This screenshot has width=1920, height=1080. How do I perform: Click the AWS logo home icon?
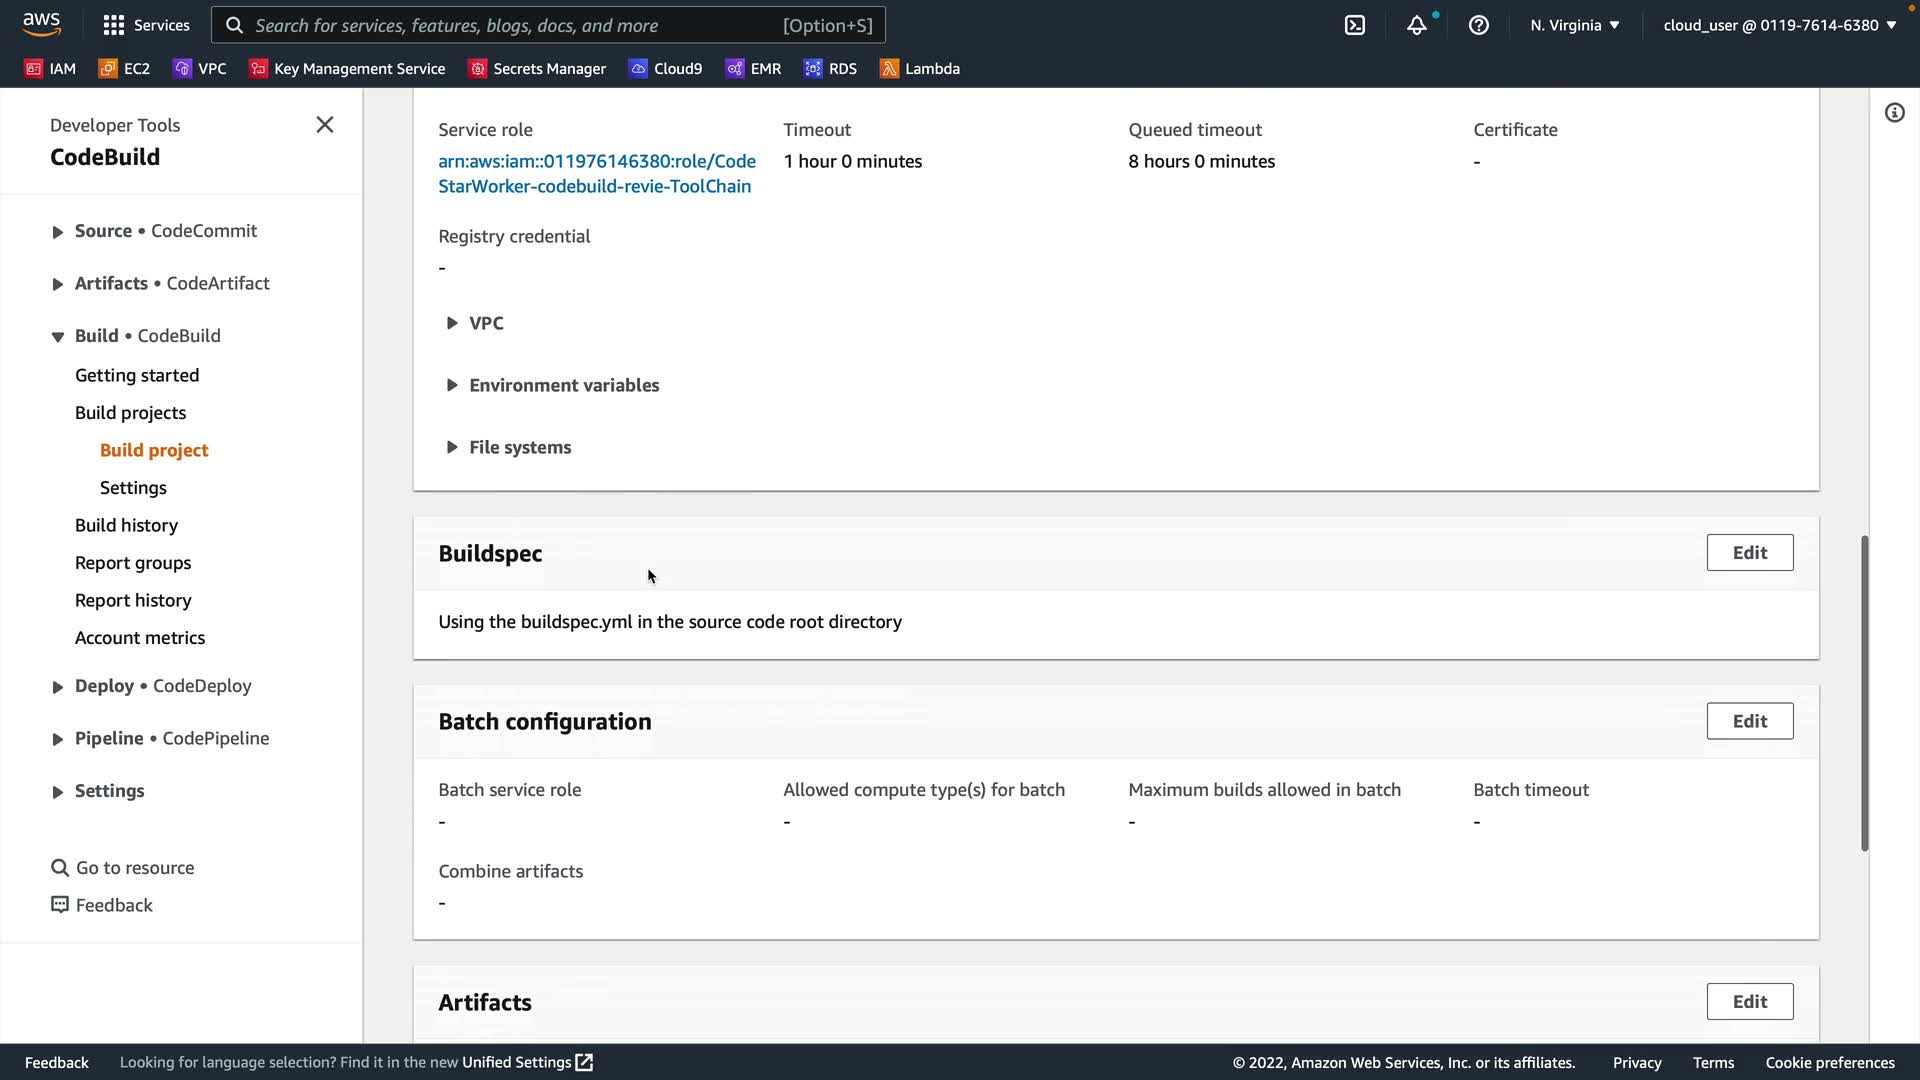tap(41, 23)
